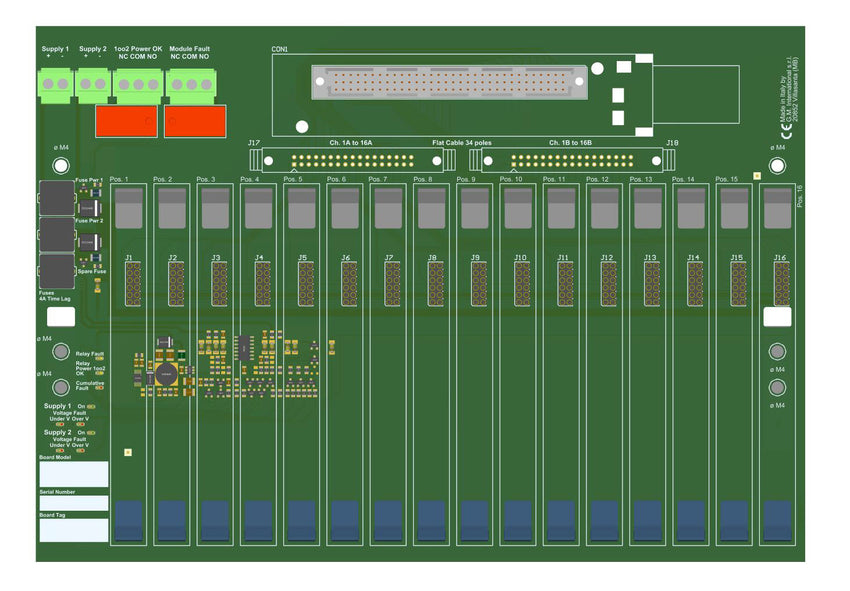Click the Supply 1 On LED

pos(92,407)
